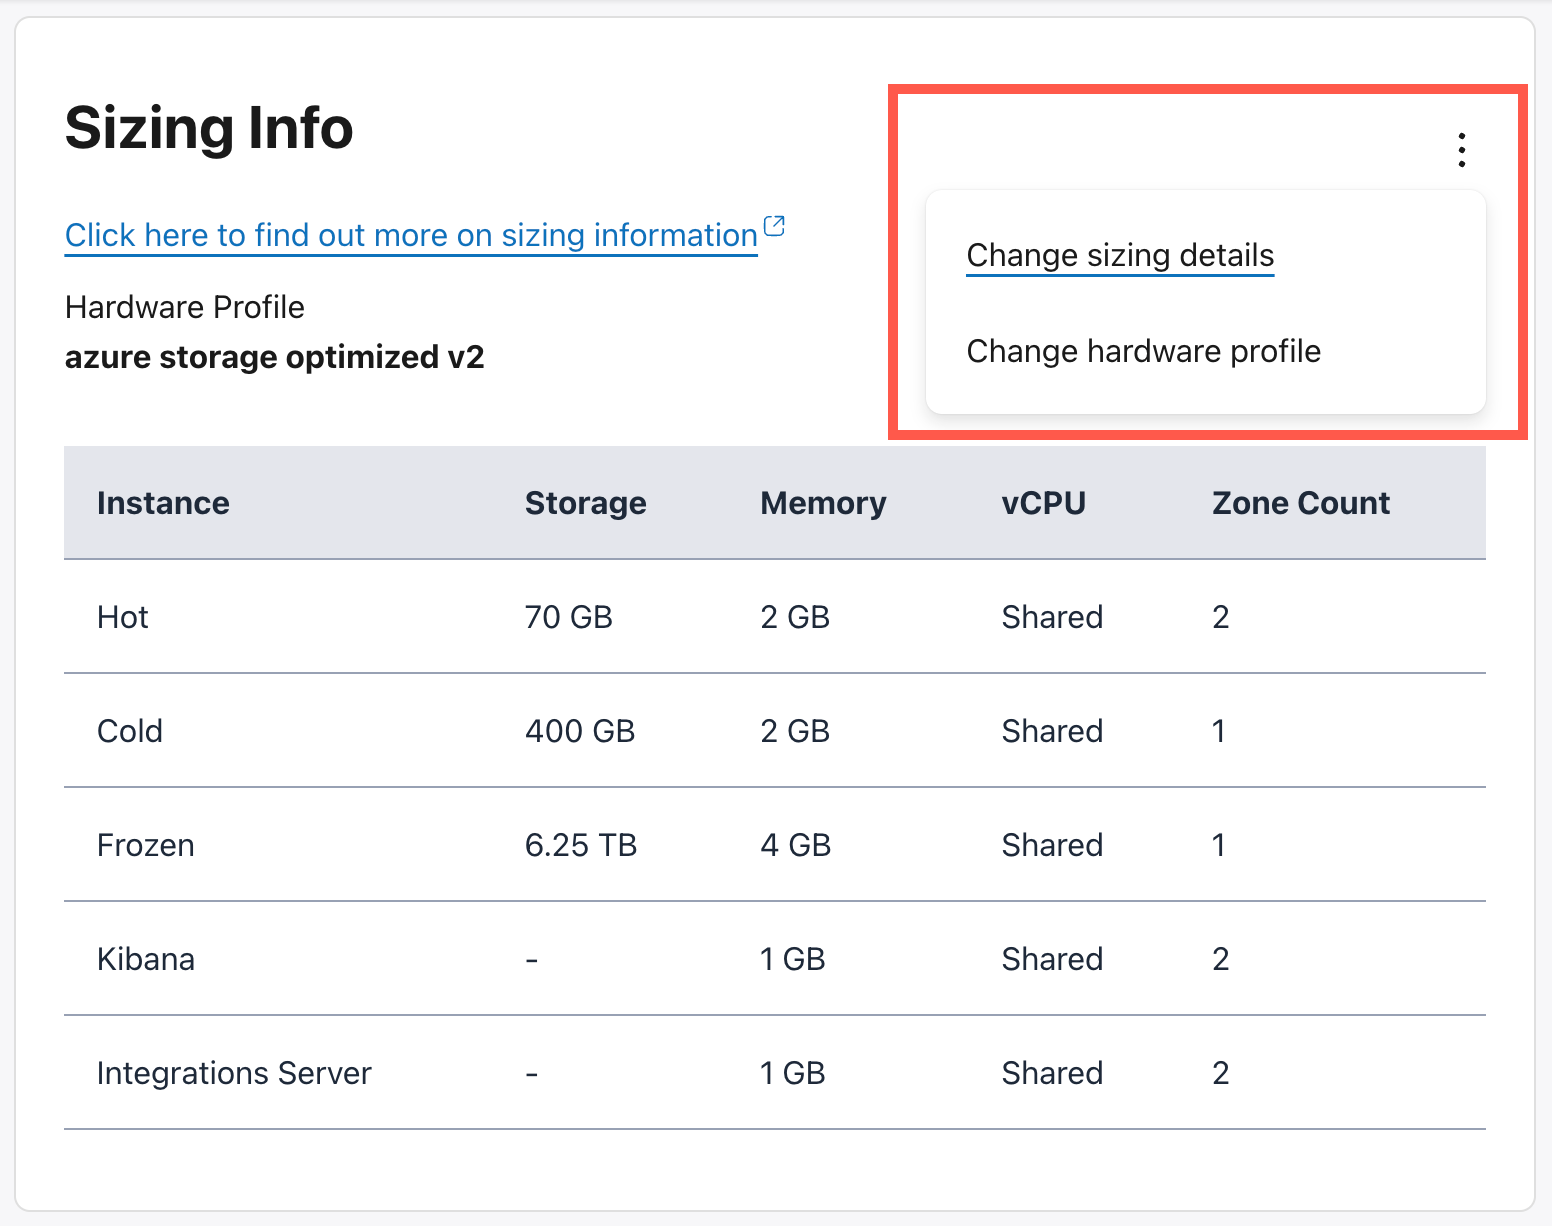Open the sizing information help link
1552x1226 pixels.
(x=411, y=235)
